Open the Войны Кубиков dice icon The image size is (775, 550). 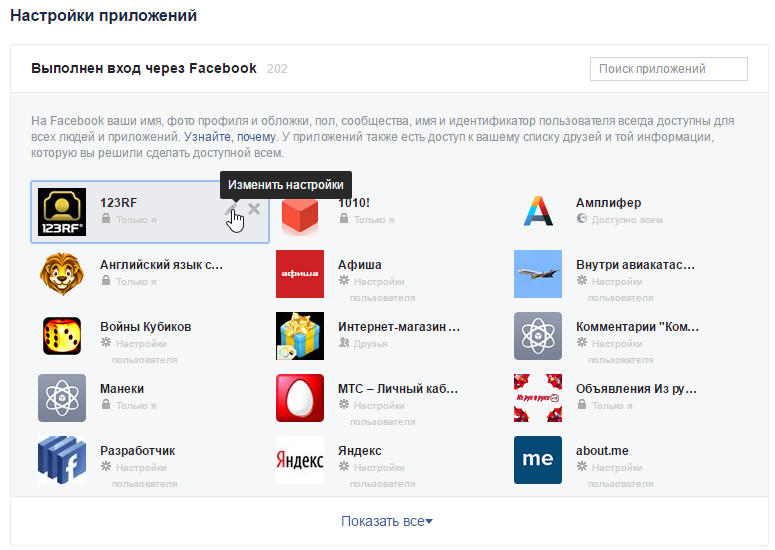(62, 336)
